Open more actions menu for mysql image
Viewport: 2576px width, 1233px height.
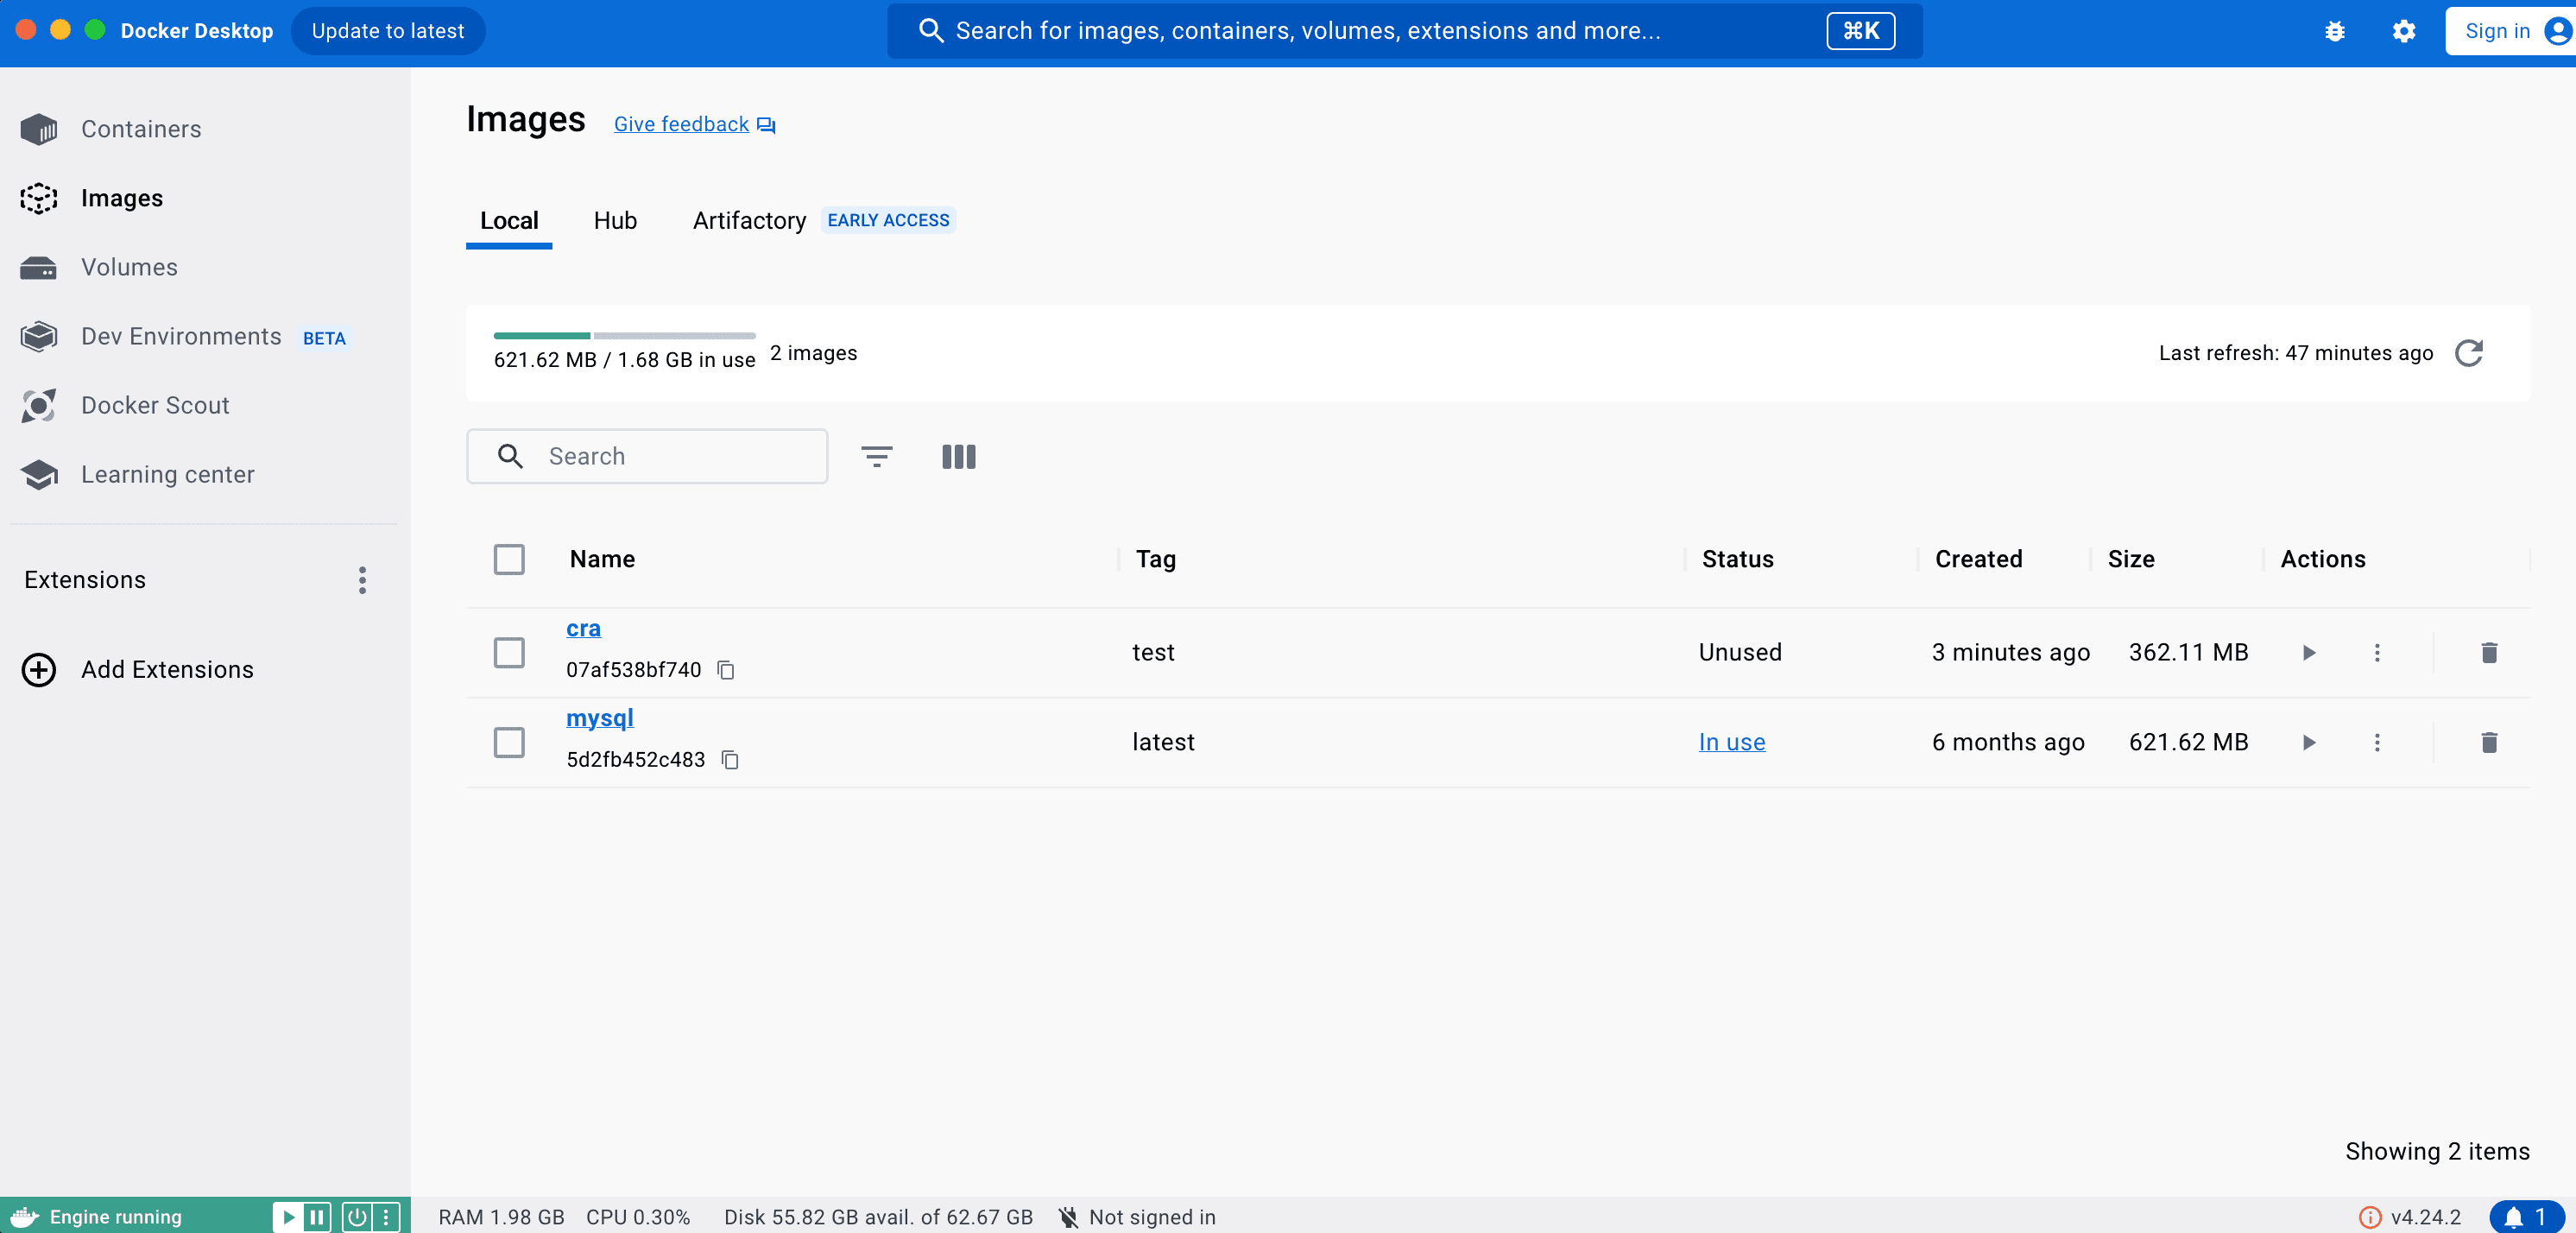tap(2377, 742)
